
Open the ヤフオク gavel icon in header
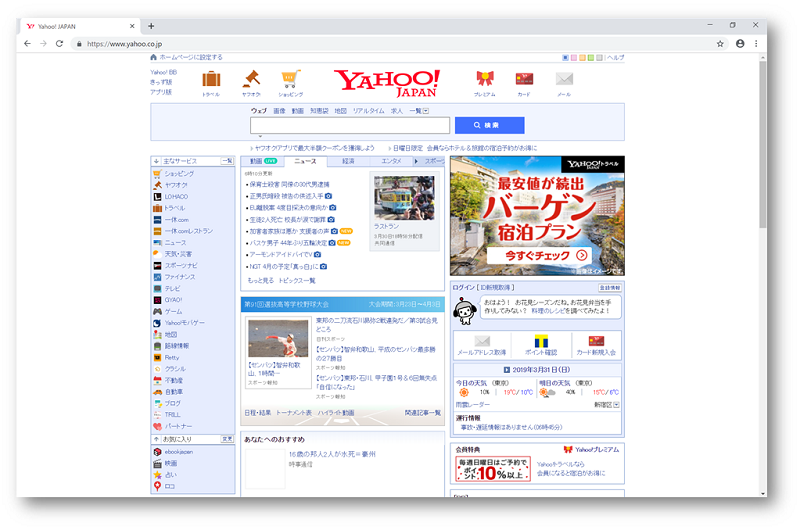(251, 79)
